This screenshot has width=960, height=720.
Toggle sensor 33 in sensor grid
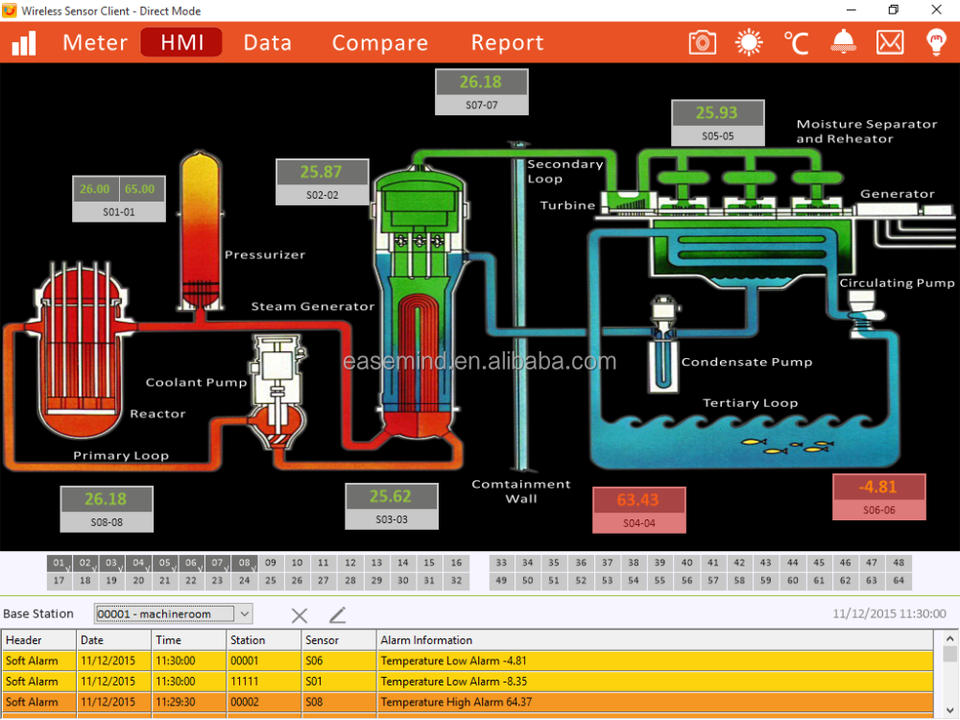tap(501, 563)
